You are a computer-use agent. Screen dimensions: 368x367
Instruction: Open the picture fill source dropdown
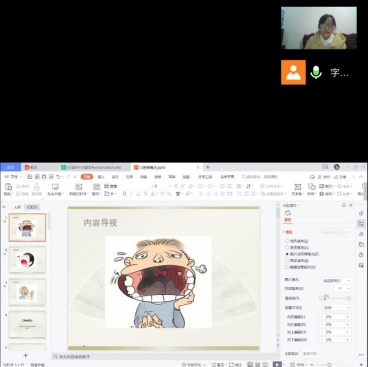pyautogui.click(x=336, y=280)
